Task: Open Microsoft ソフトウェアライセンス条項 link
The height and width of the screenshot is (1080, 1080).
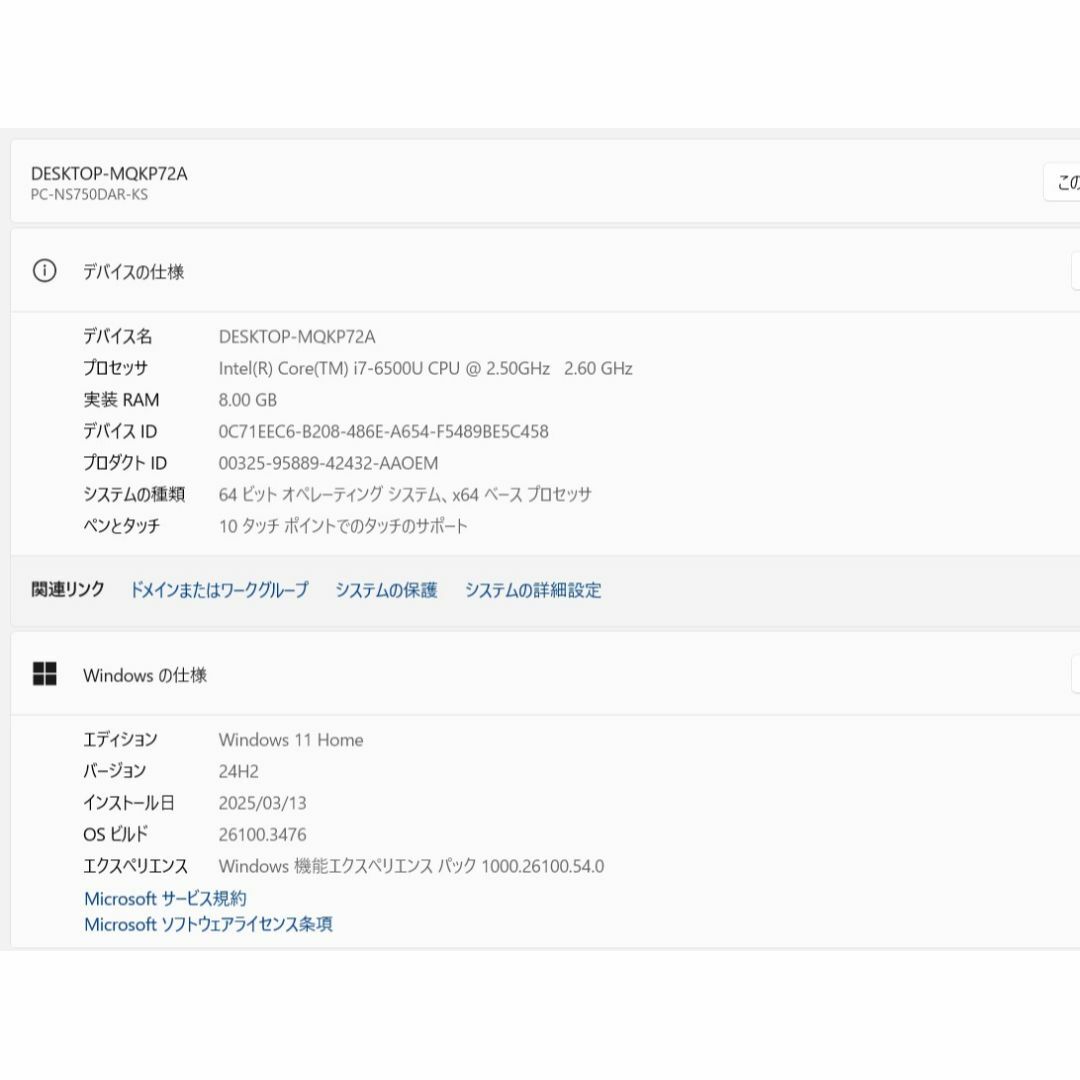Action: click(x=208, y=924)
